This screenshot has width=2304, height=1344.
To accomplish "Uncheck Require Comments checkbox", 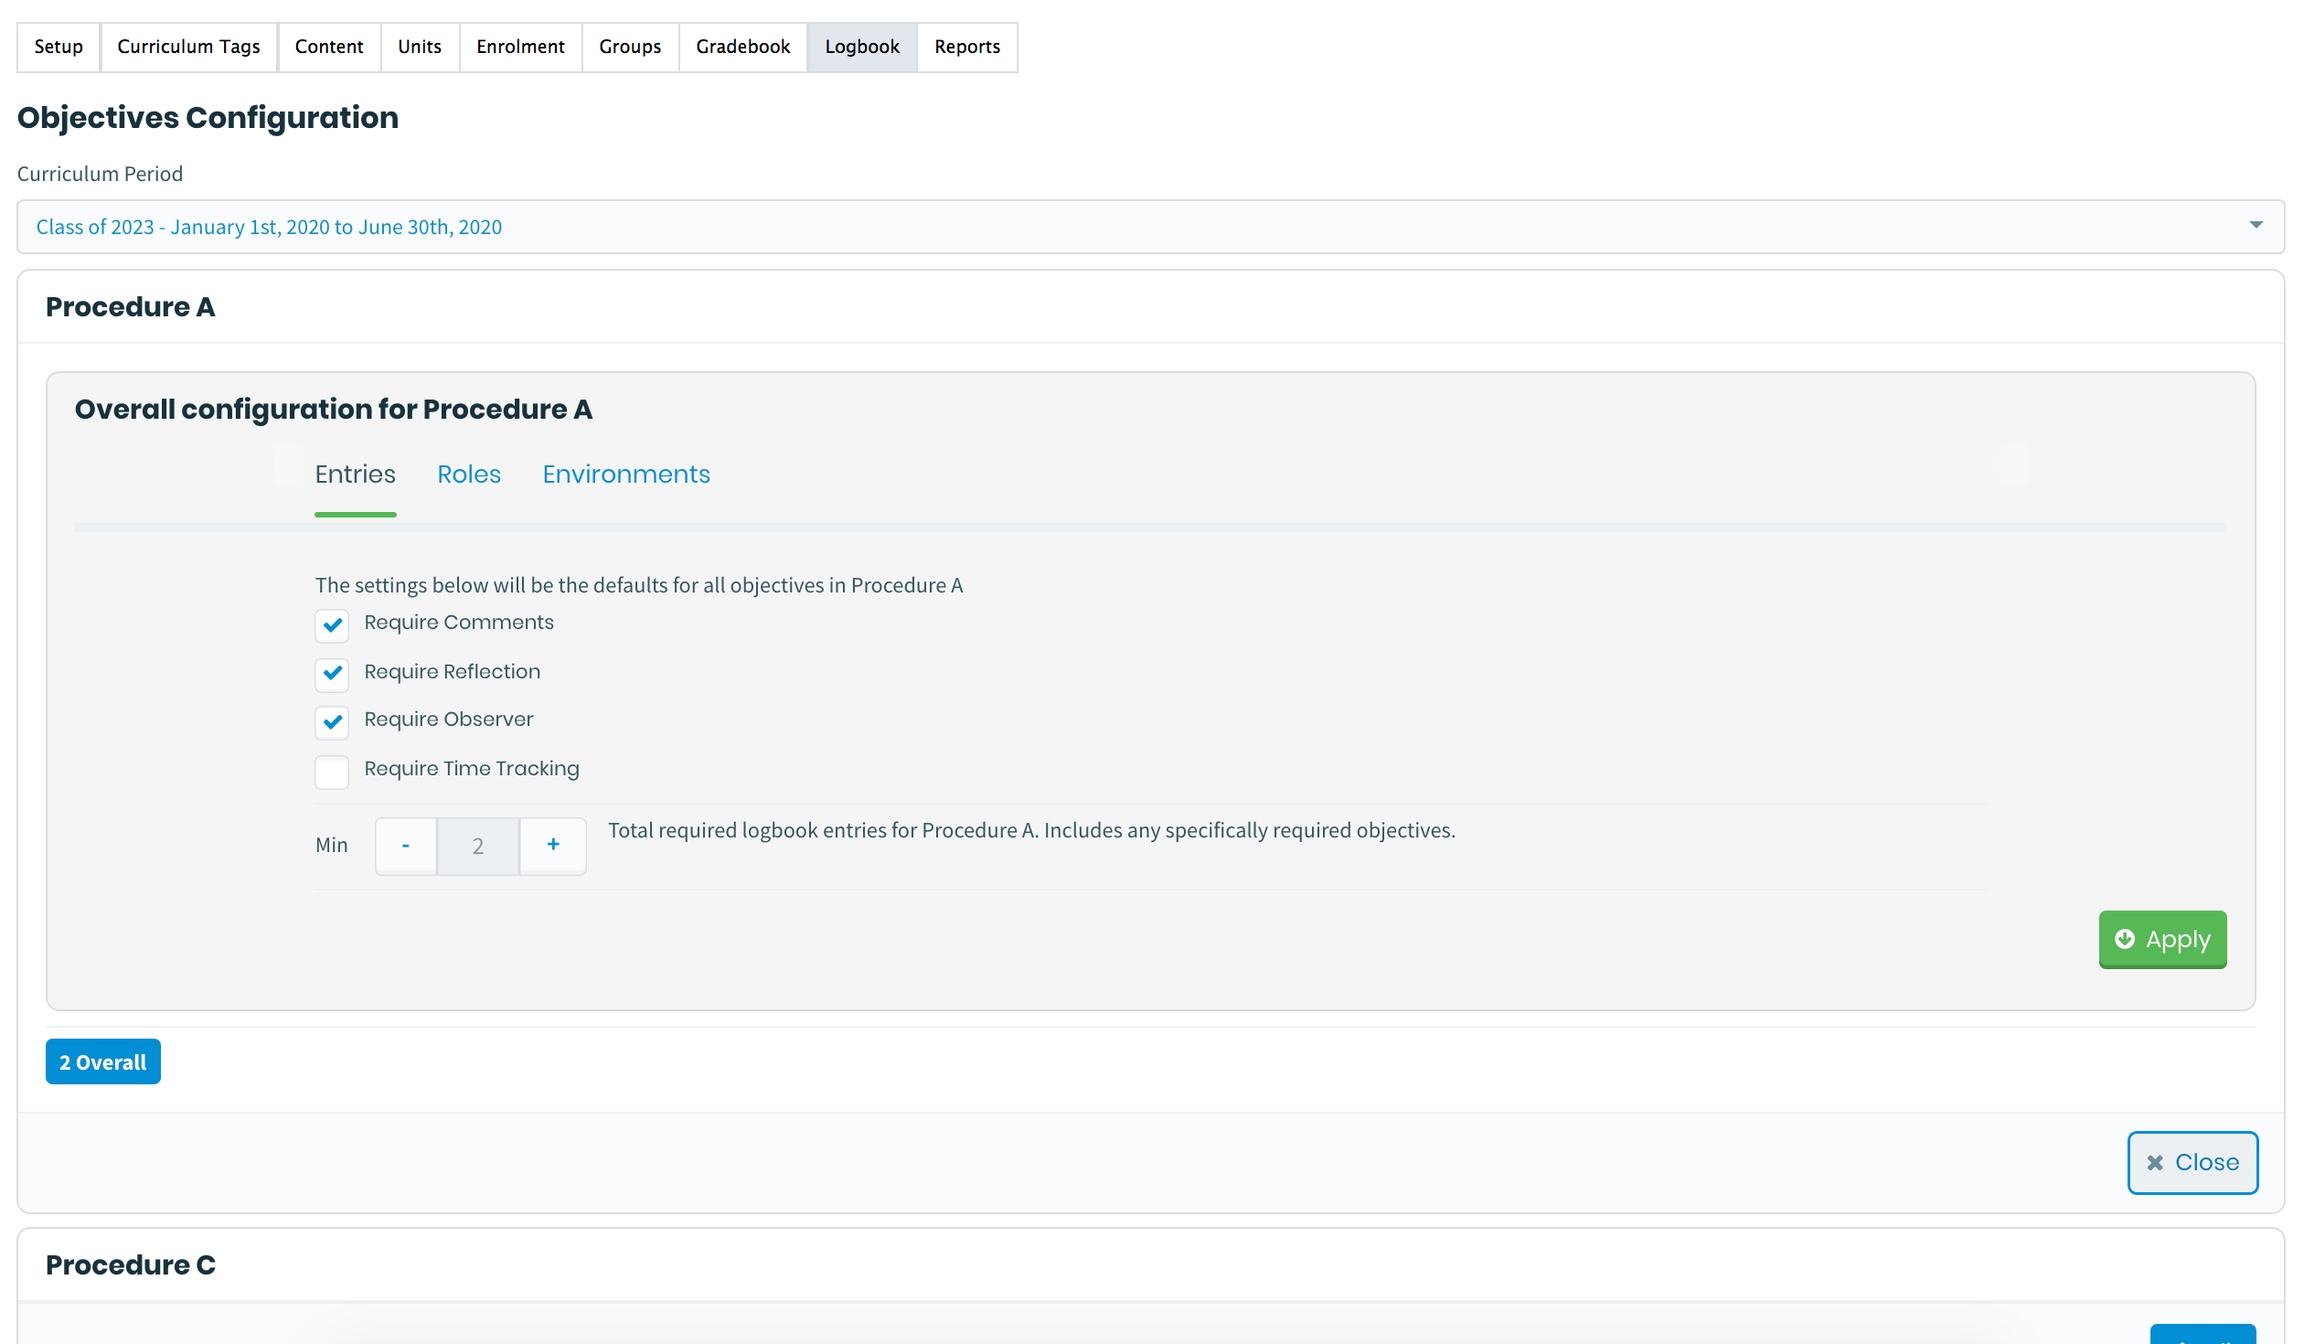I will (x=332, y=625).
